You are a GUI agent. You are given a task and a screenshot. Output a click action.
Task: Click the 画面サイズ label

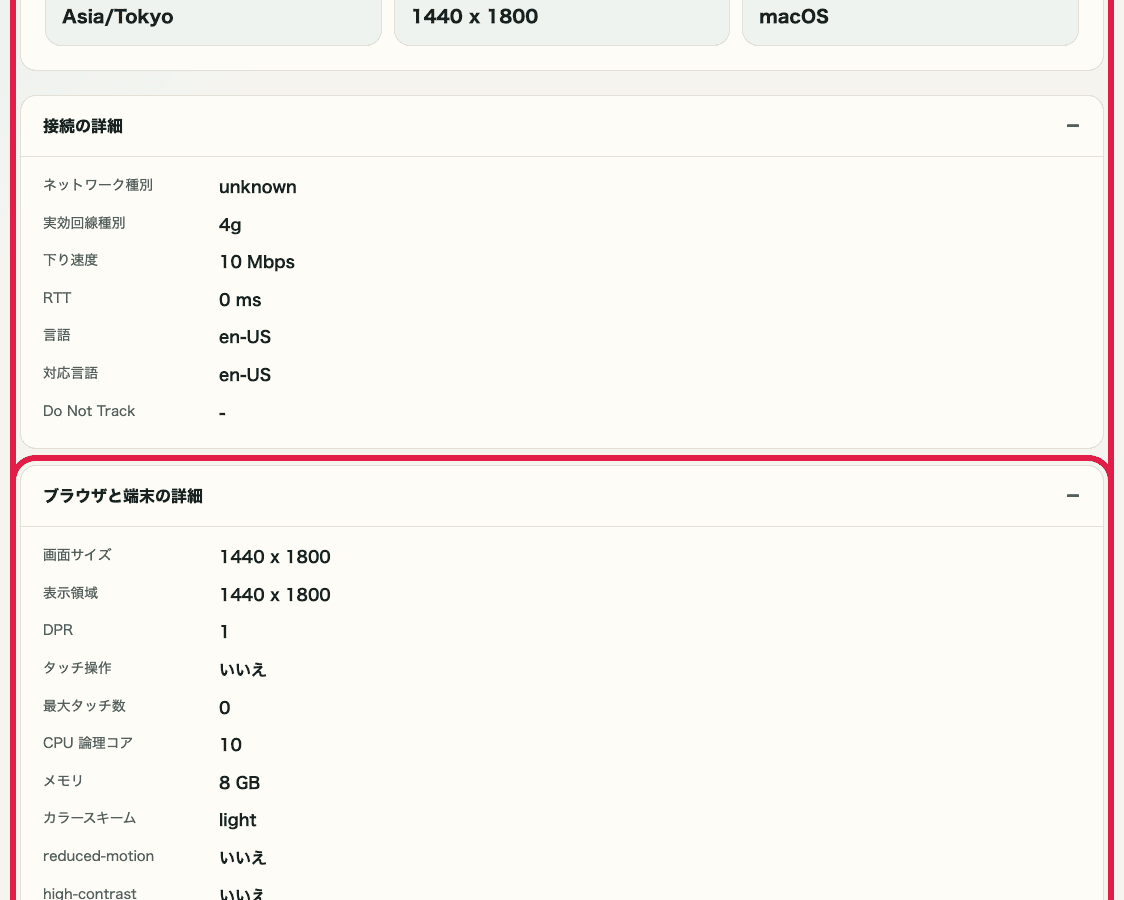[77, 556]
